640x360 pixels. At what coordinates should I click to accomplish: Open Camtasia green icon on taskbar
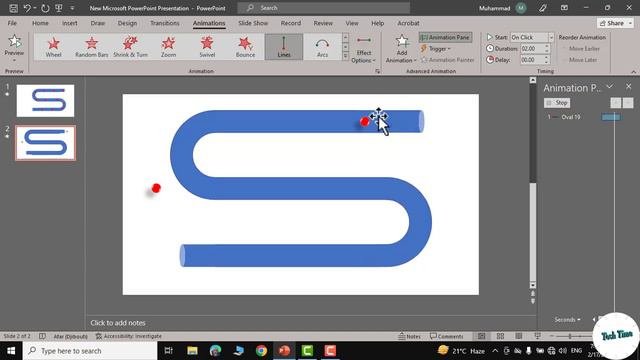point(307,351)
